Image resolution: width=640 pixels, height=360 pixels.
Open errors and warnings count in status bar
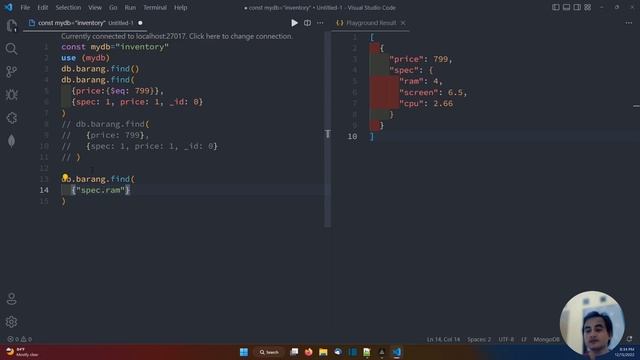[19, 339]
